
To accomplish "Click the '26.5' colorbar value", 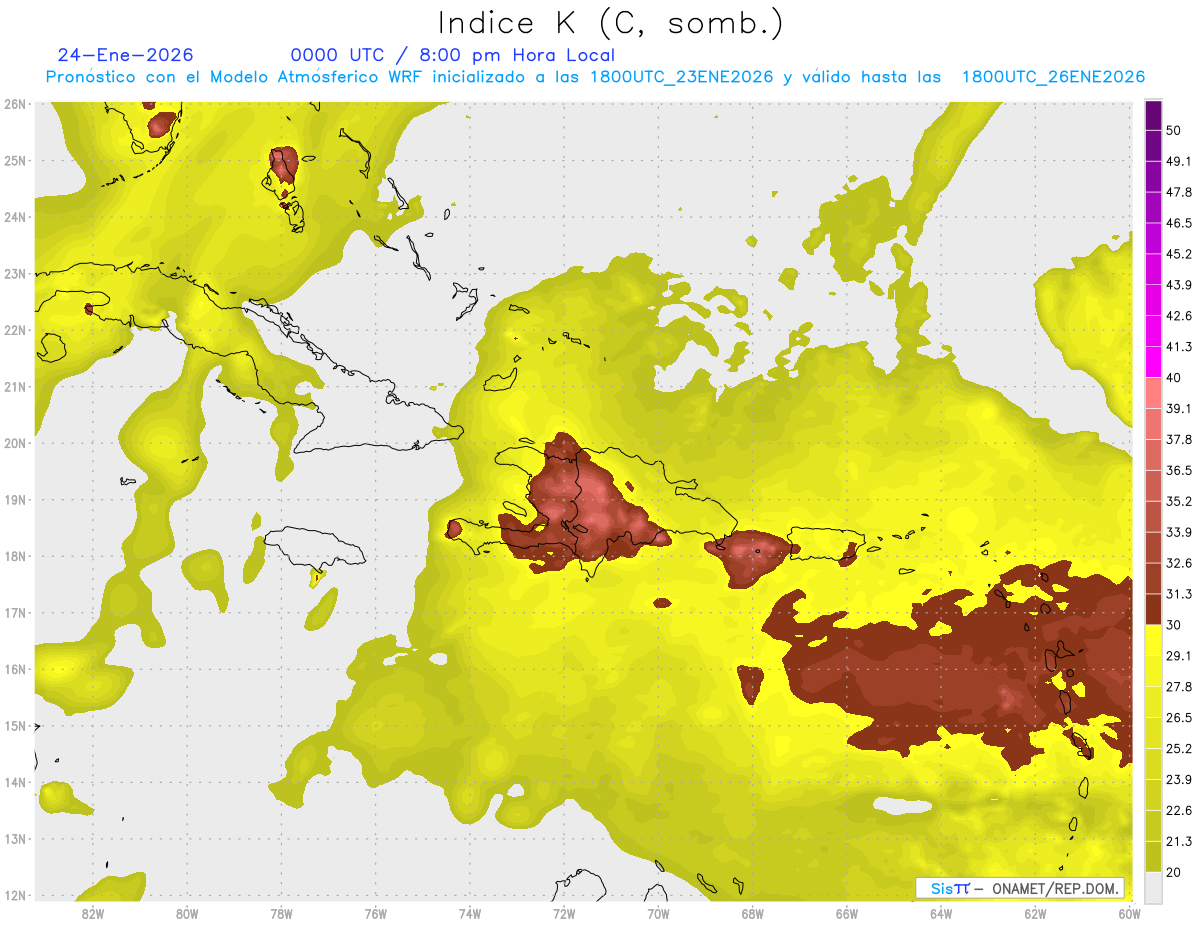I will (x=1179, y=718).
